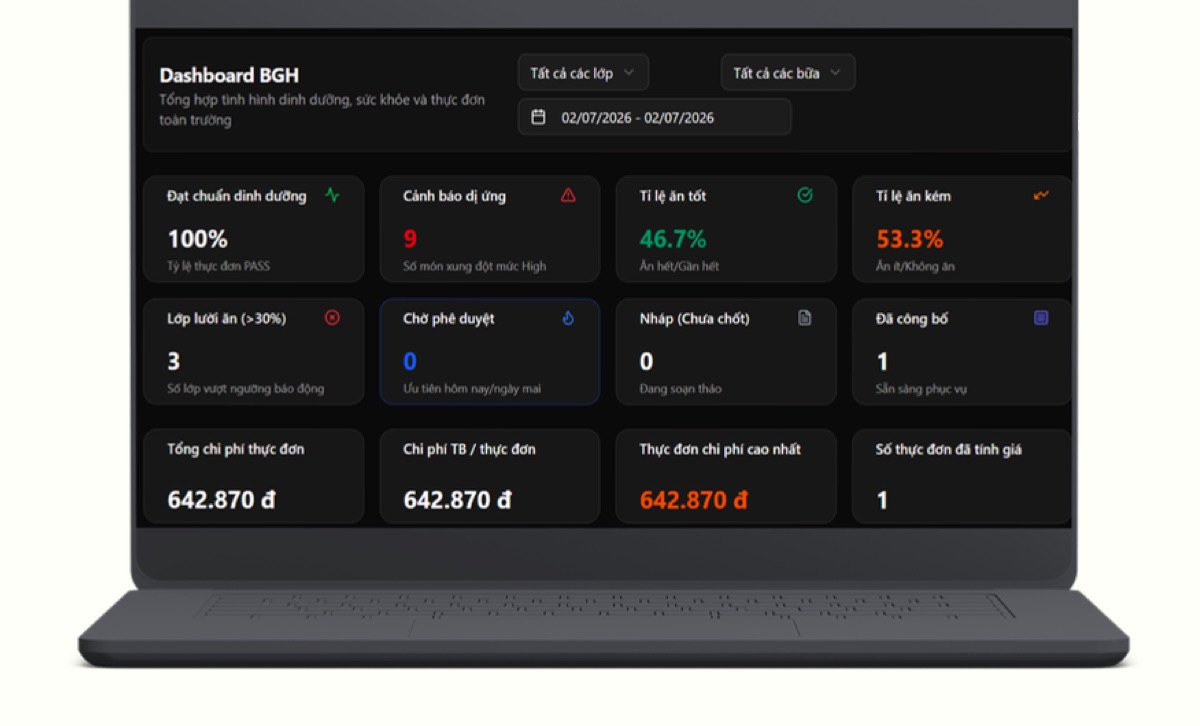Click the Tỷ lệ thực đơn PASS caption
This screenshot has width=1200, height=726.
click(x=218, y=267)
